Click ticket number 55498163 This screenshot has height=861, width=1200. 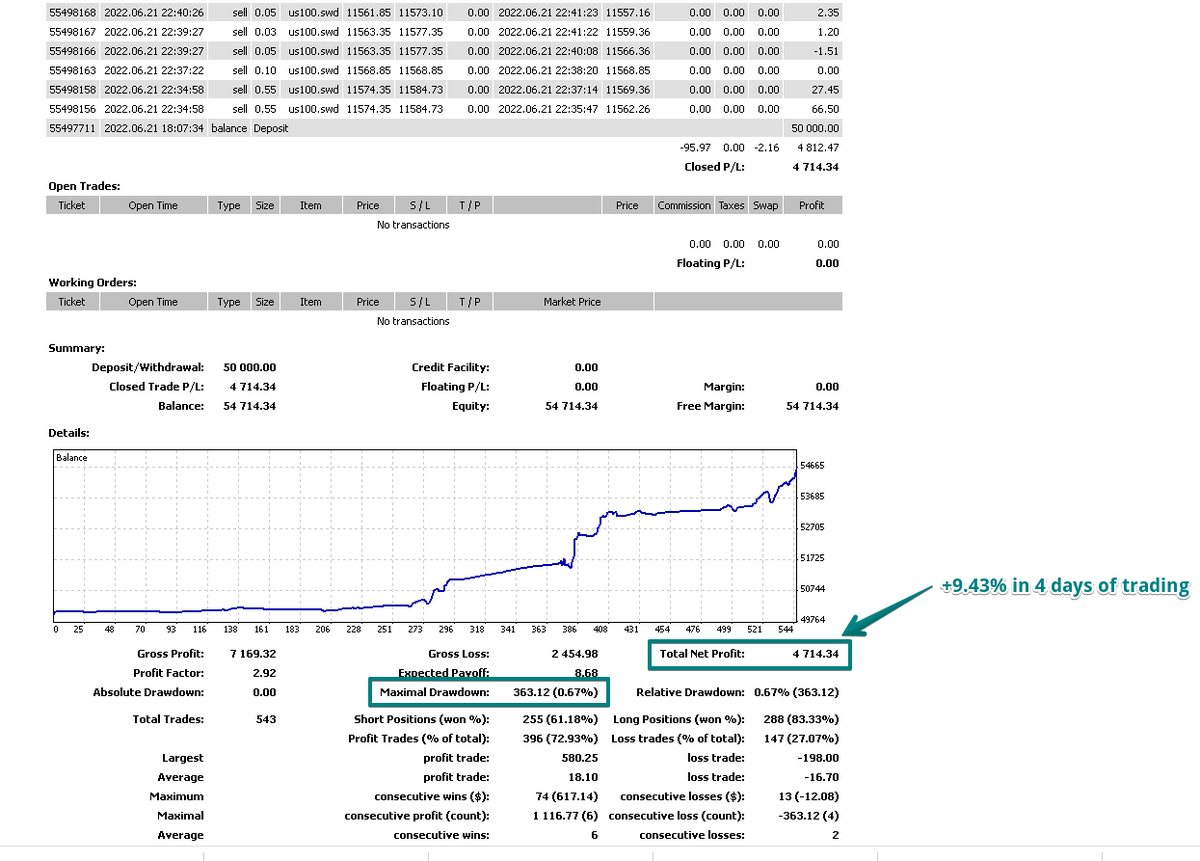coord(72,71)
